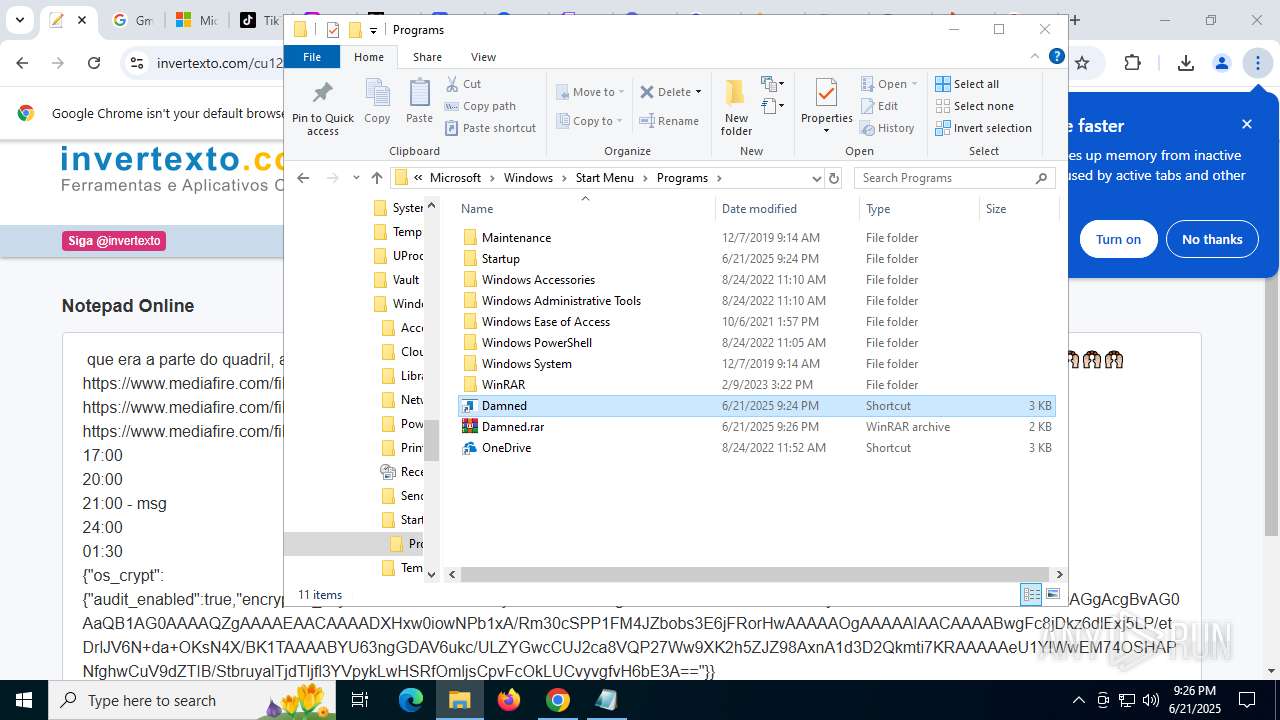Screen dimensions: 1280x720
Task: Click Invert selection
Action: pyautogui.click(x=983, y=128)
